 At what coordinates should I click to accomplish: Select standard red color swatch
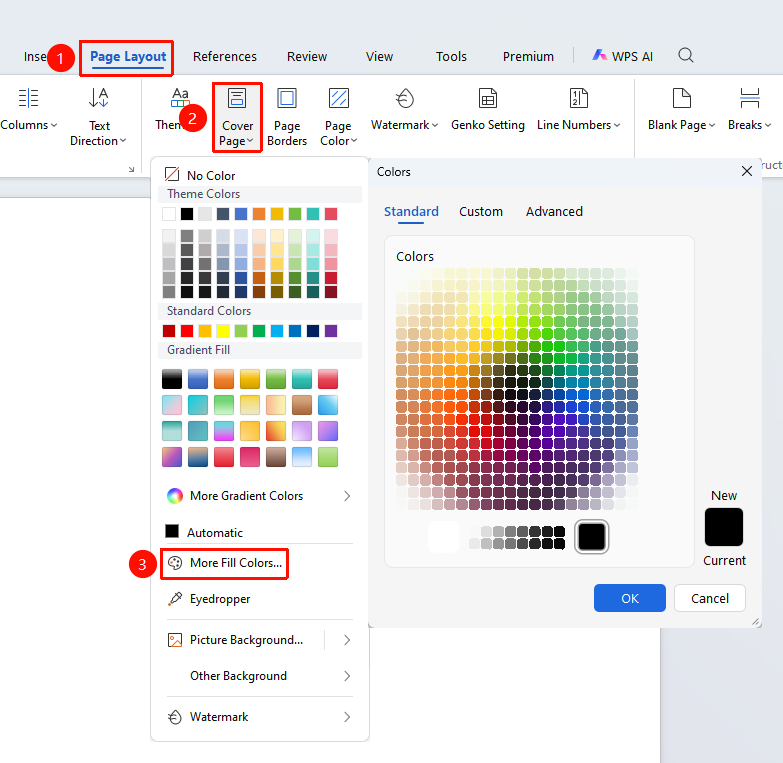tap(187, 331)
